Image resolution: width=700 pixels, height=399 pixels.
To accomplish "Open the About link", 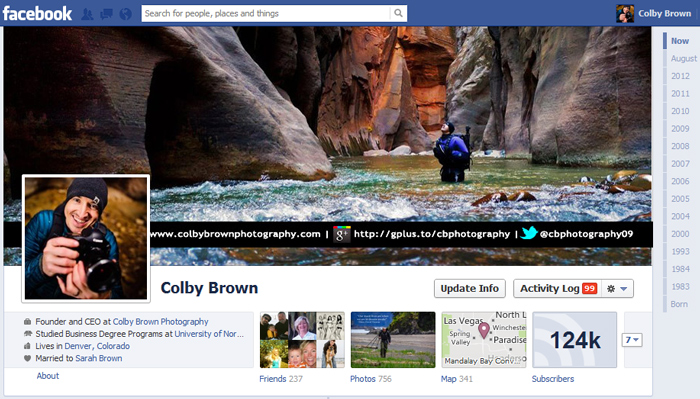I will 48,376.
